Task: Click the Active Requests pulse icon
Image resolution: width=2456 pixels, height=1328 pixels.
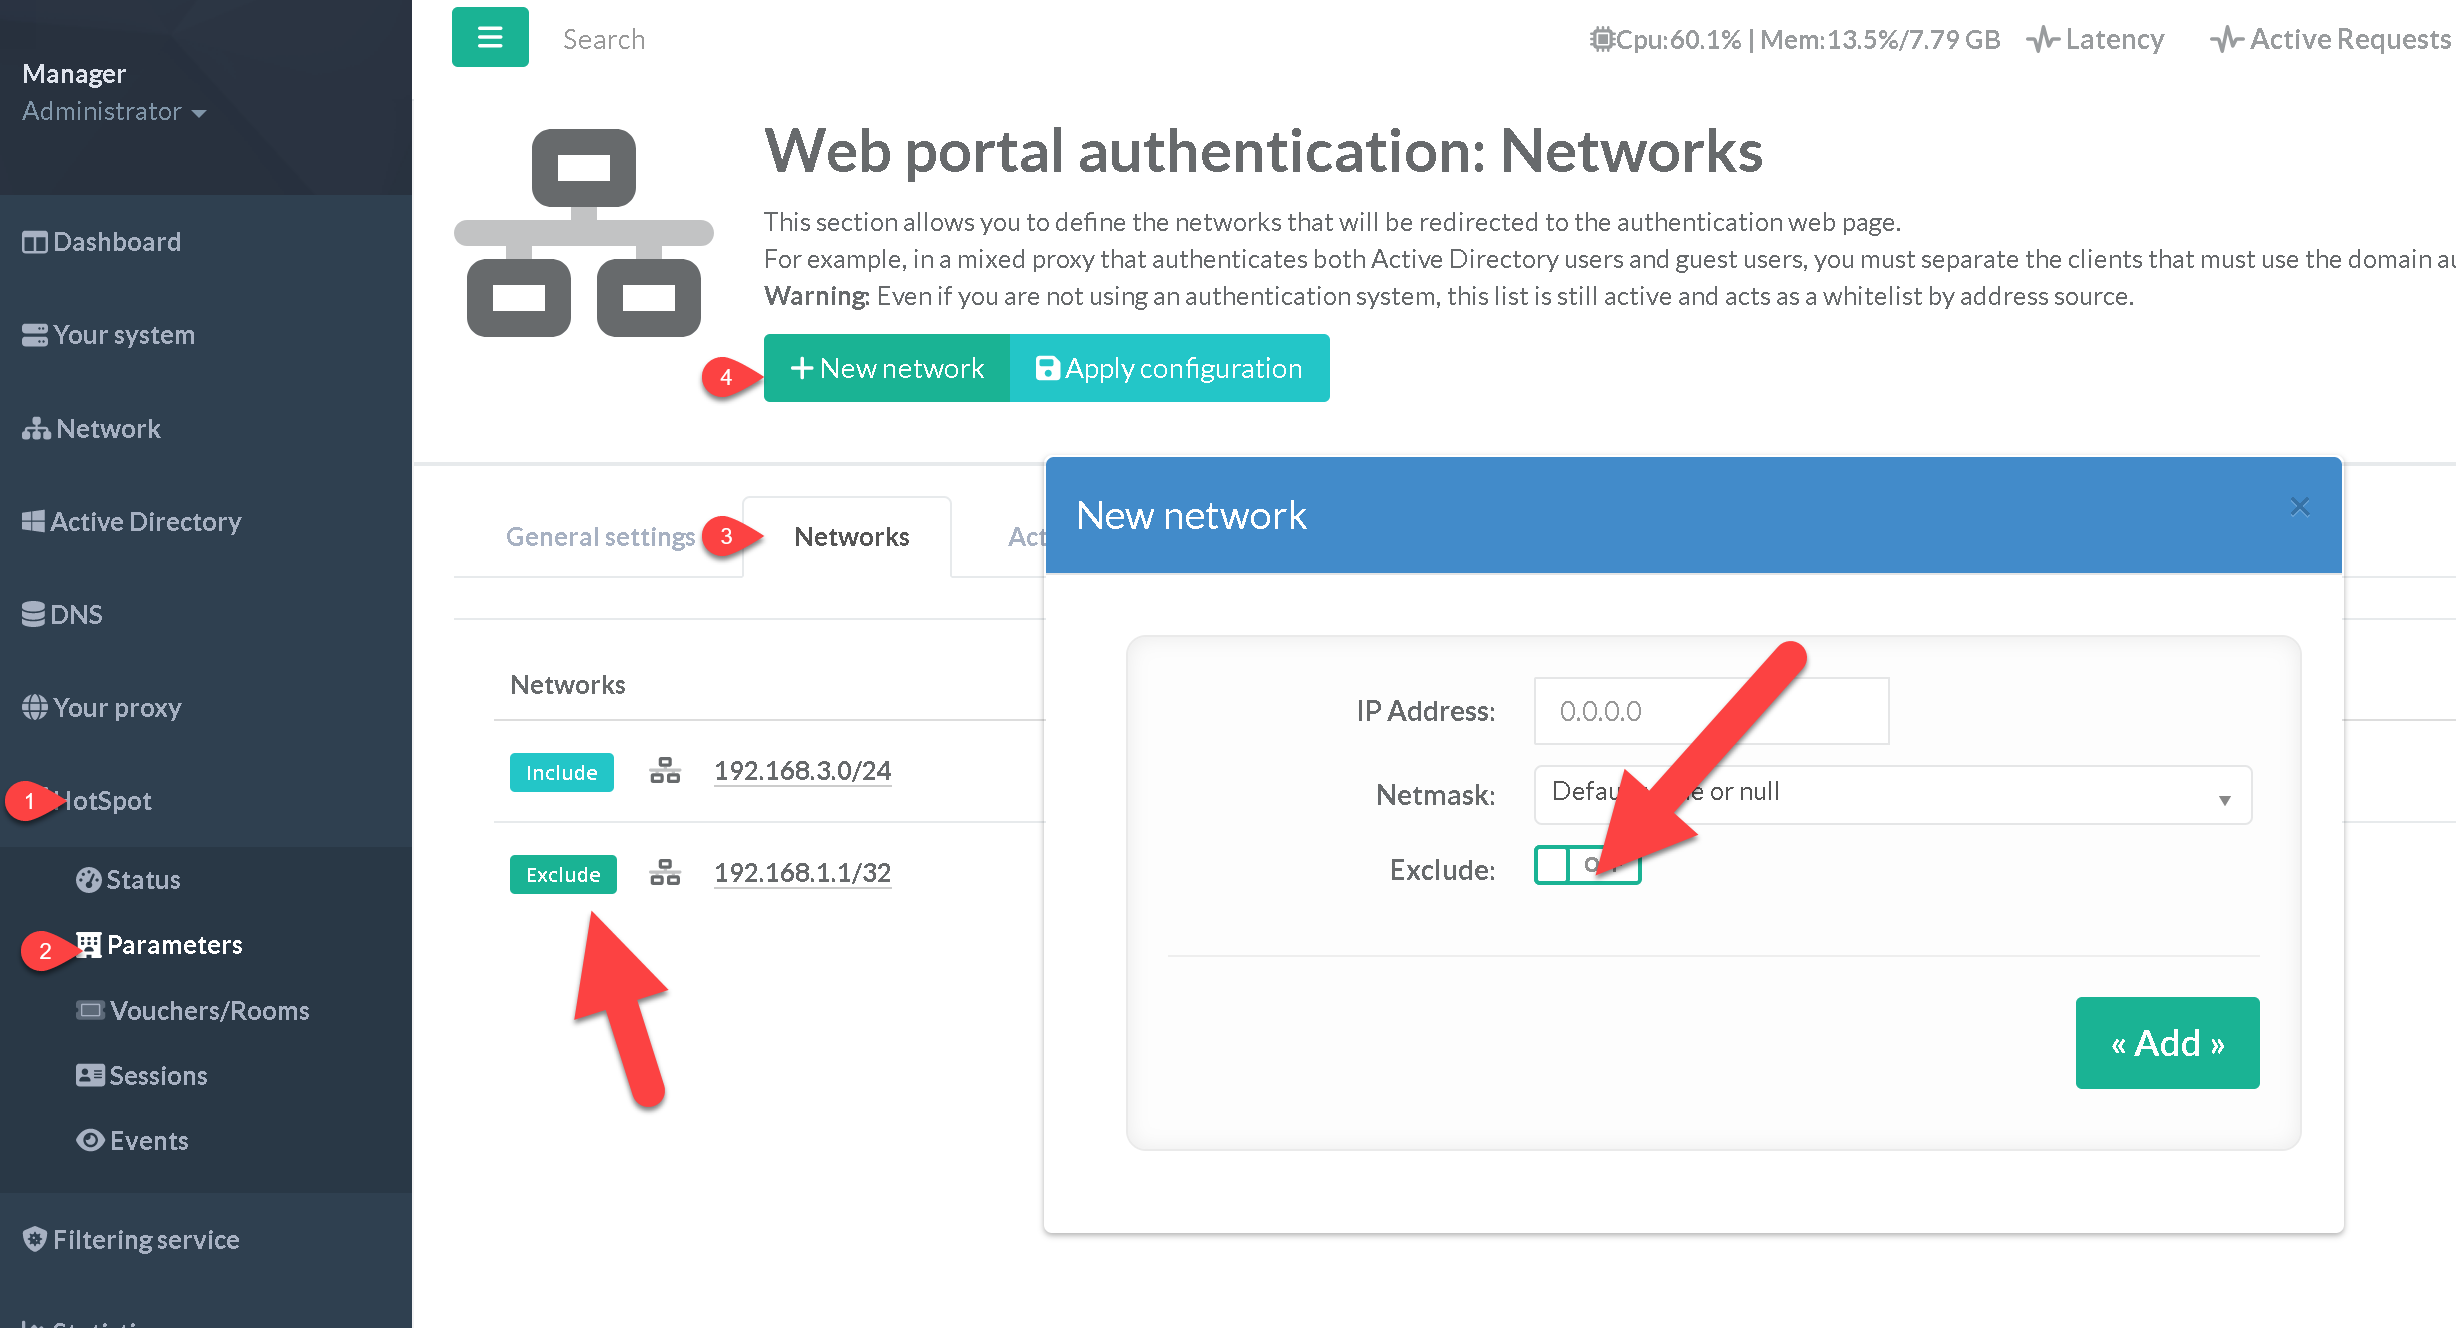Action: [x=2226, y=40]
